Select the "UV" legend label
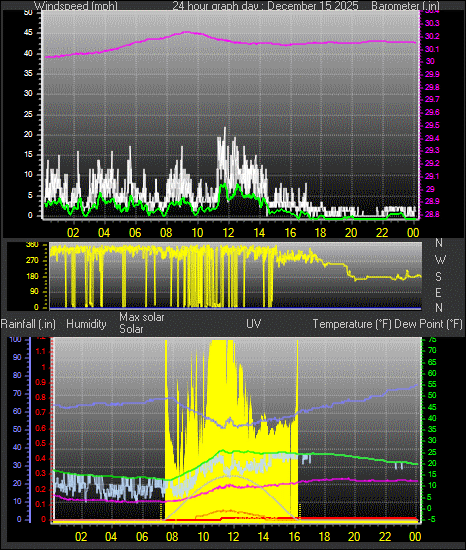Viewport: 466px width, 550px height. 254,324
